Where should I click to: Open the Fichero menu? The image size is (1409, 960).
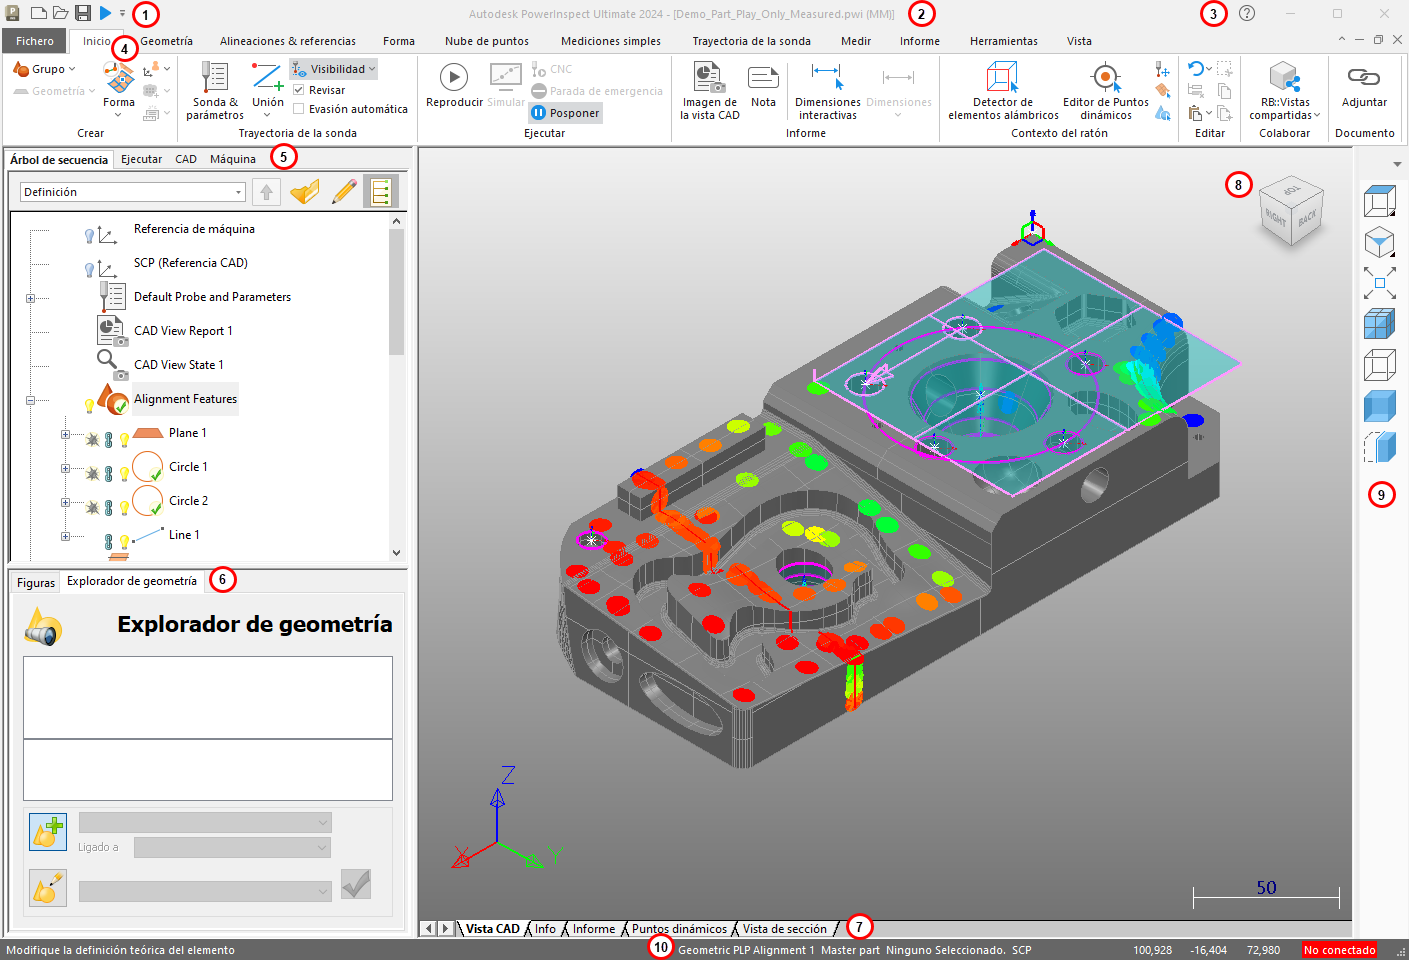[35, 41]
